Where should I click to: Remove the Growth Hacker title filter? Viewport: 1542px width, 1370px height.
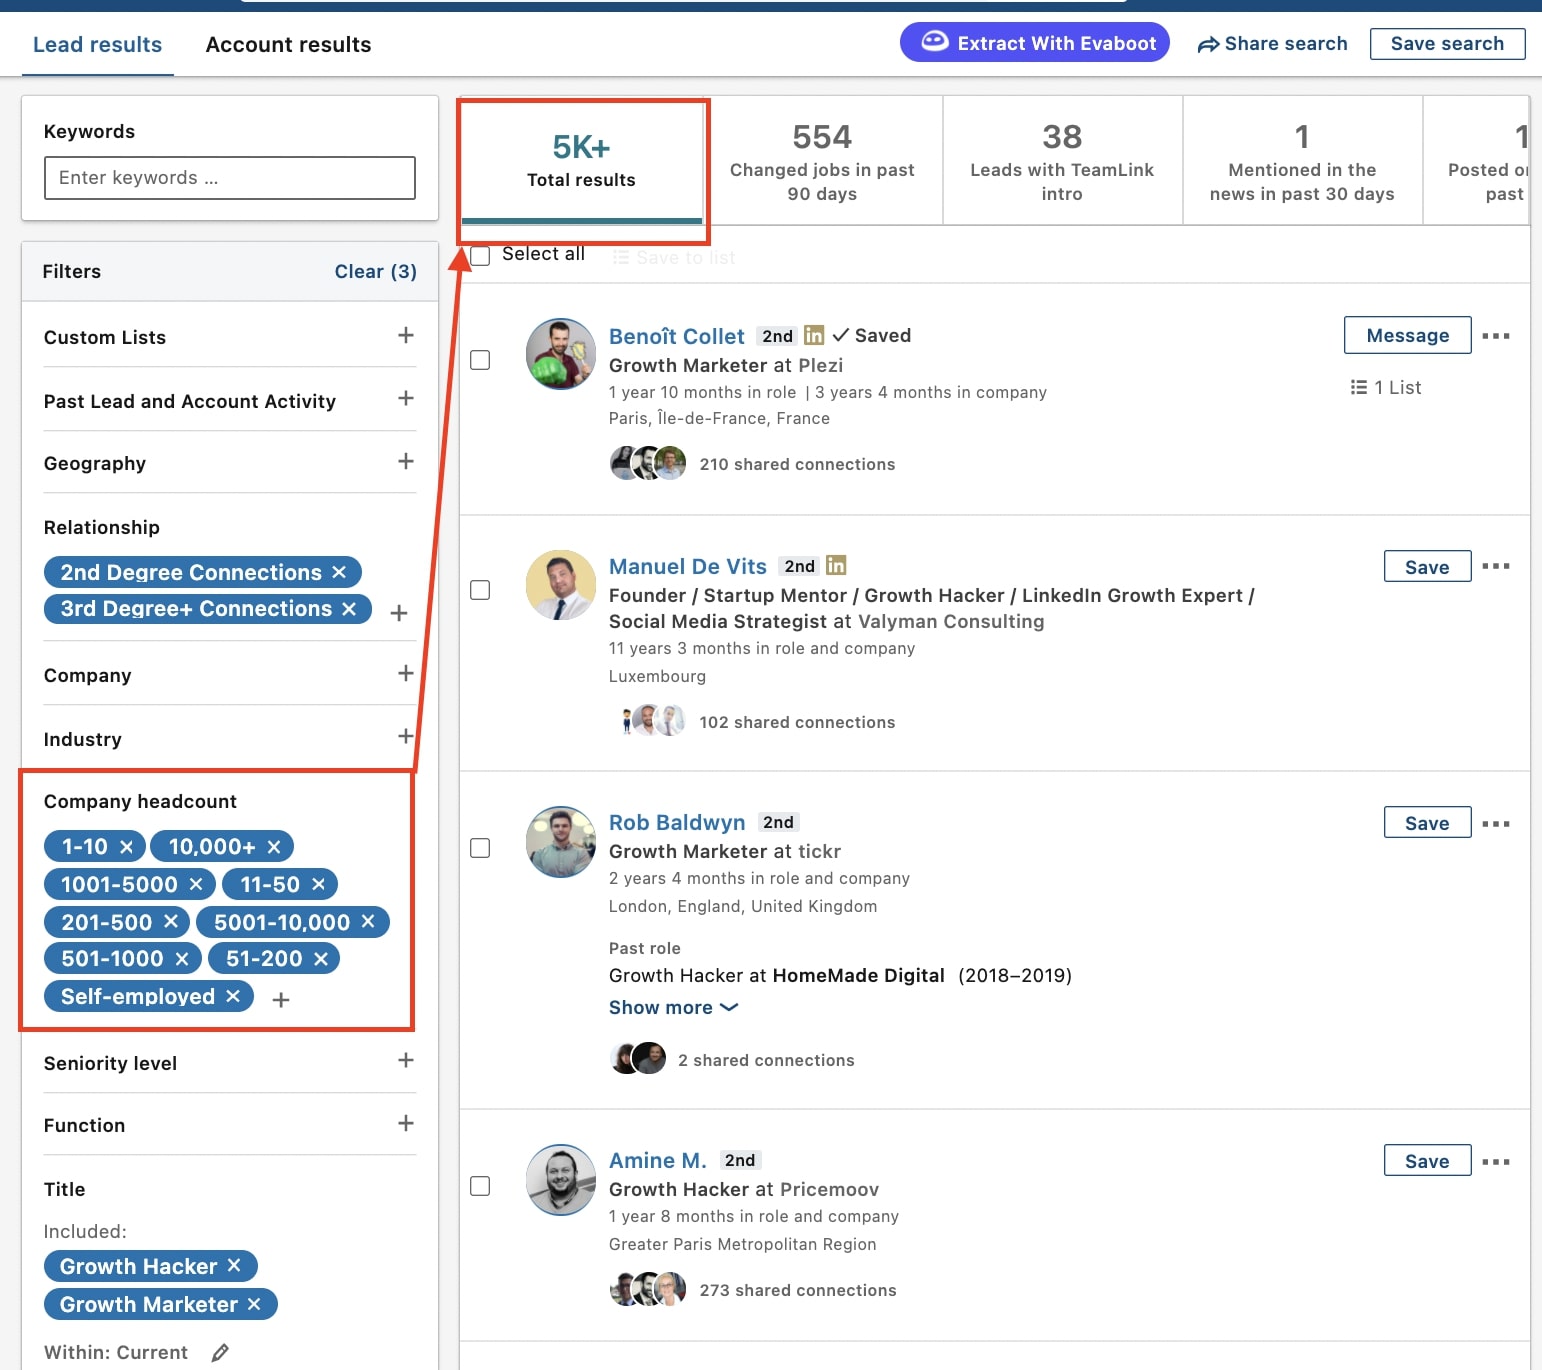[234, 1265]
